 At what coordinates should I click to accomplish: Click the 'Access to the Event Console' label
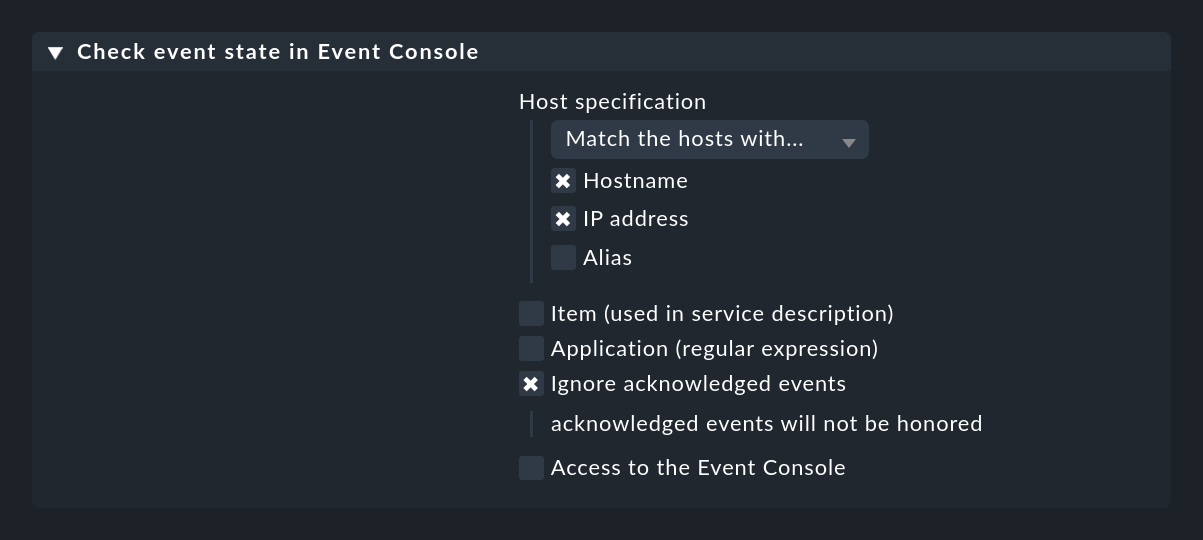point(698,468)
